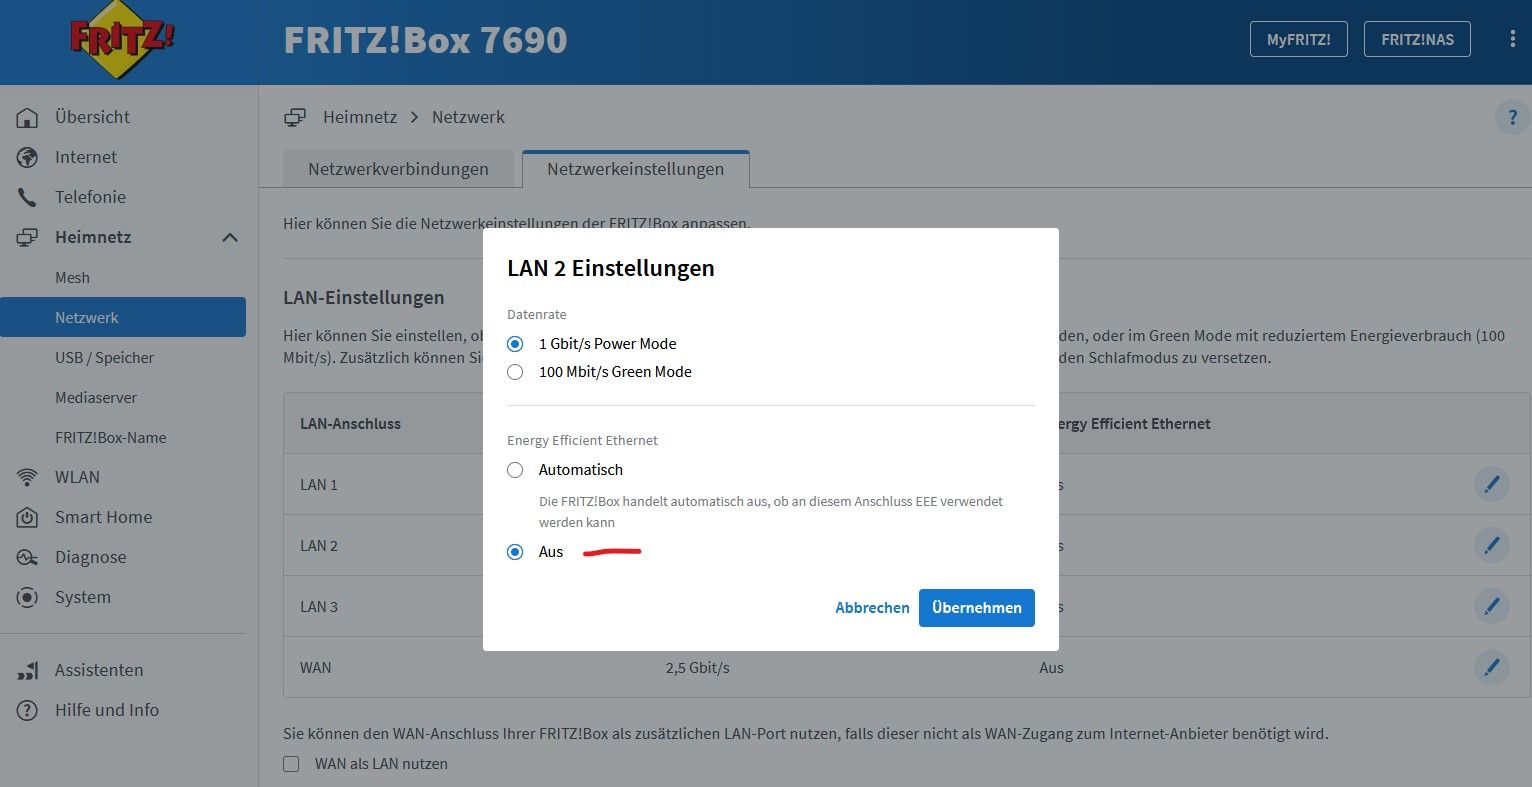The image size is (1532, 787).
Task: Click Heimnetz breadcrumb link
Action: pyautogui.click(x=360, y=118)
